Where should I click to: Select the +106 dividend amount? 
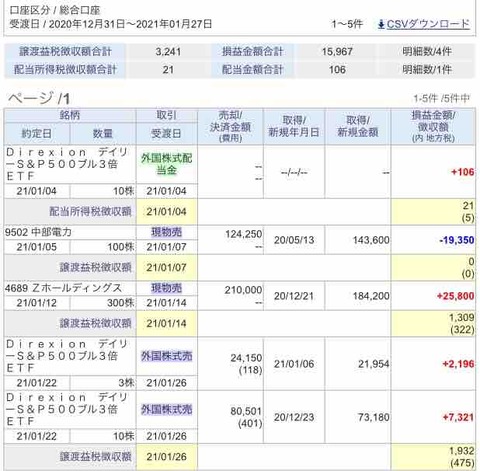pos(462,172)
